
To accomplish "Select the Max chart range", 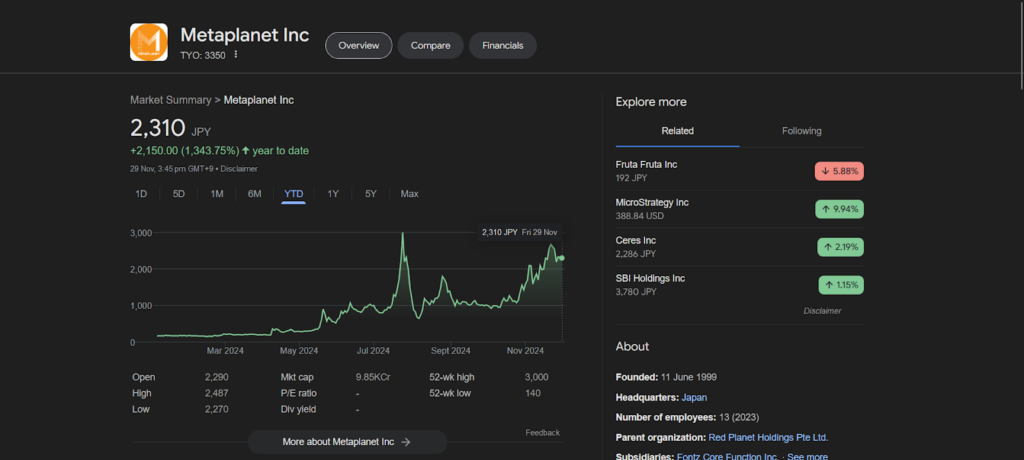I will pyautogui.click(x=409, y=194).
